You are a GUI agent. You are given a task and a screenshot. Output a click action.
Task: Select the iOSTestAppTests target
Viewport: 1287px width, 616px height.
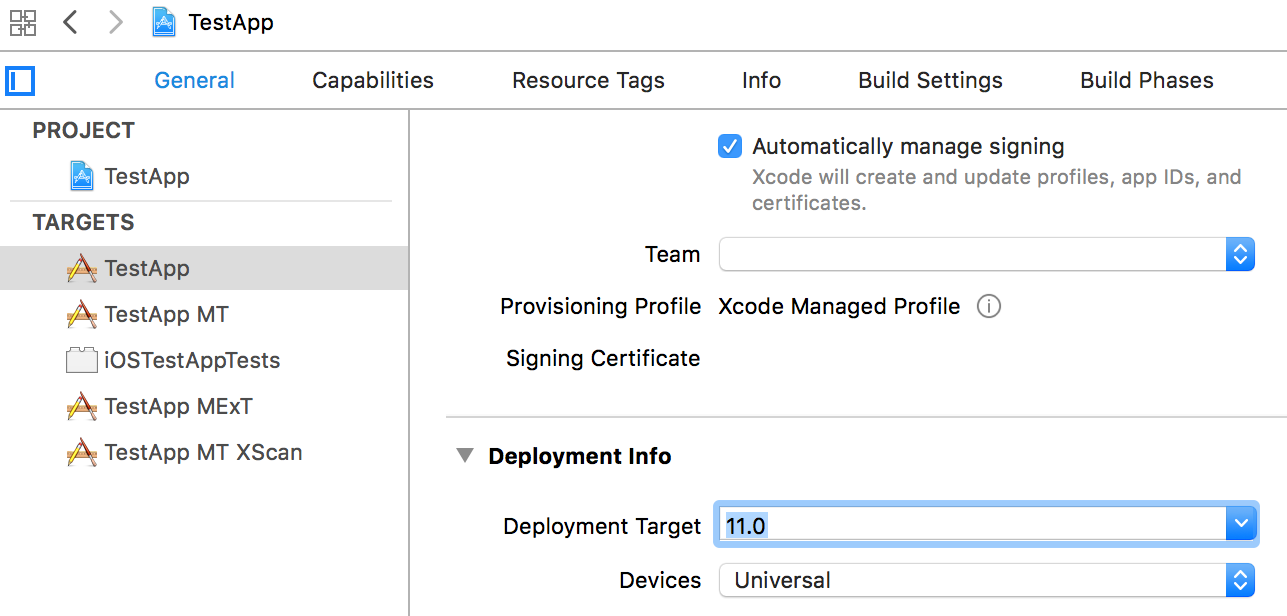click(x=191, y=361)
